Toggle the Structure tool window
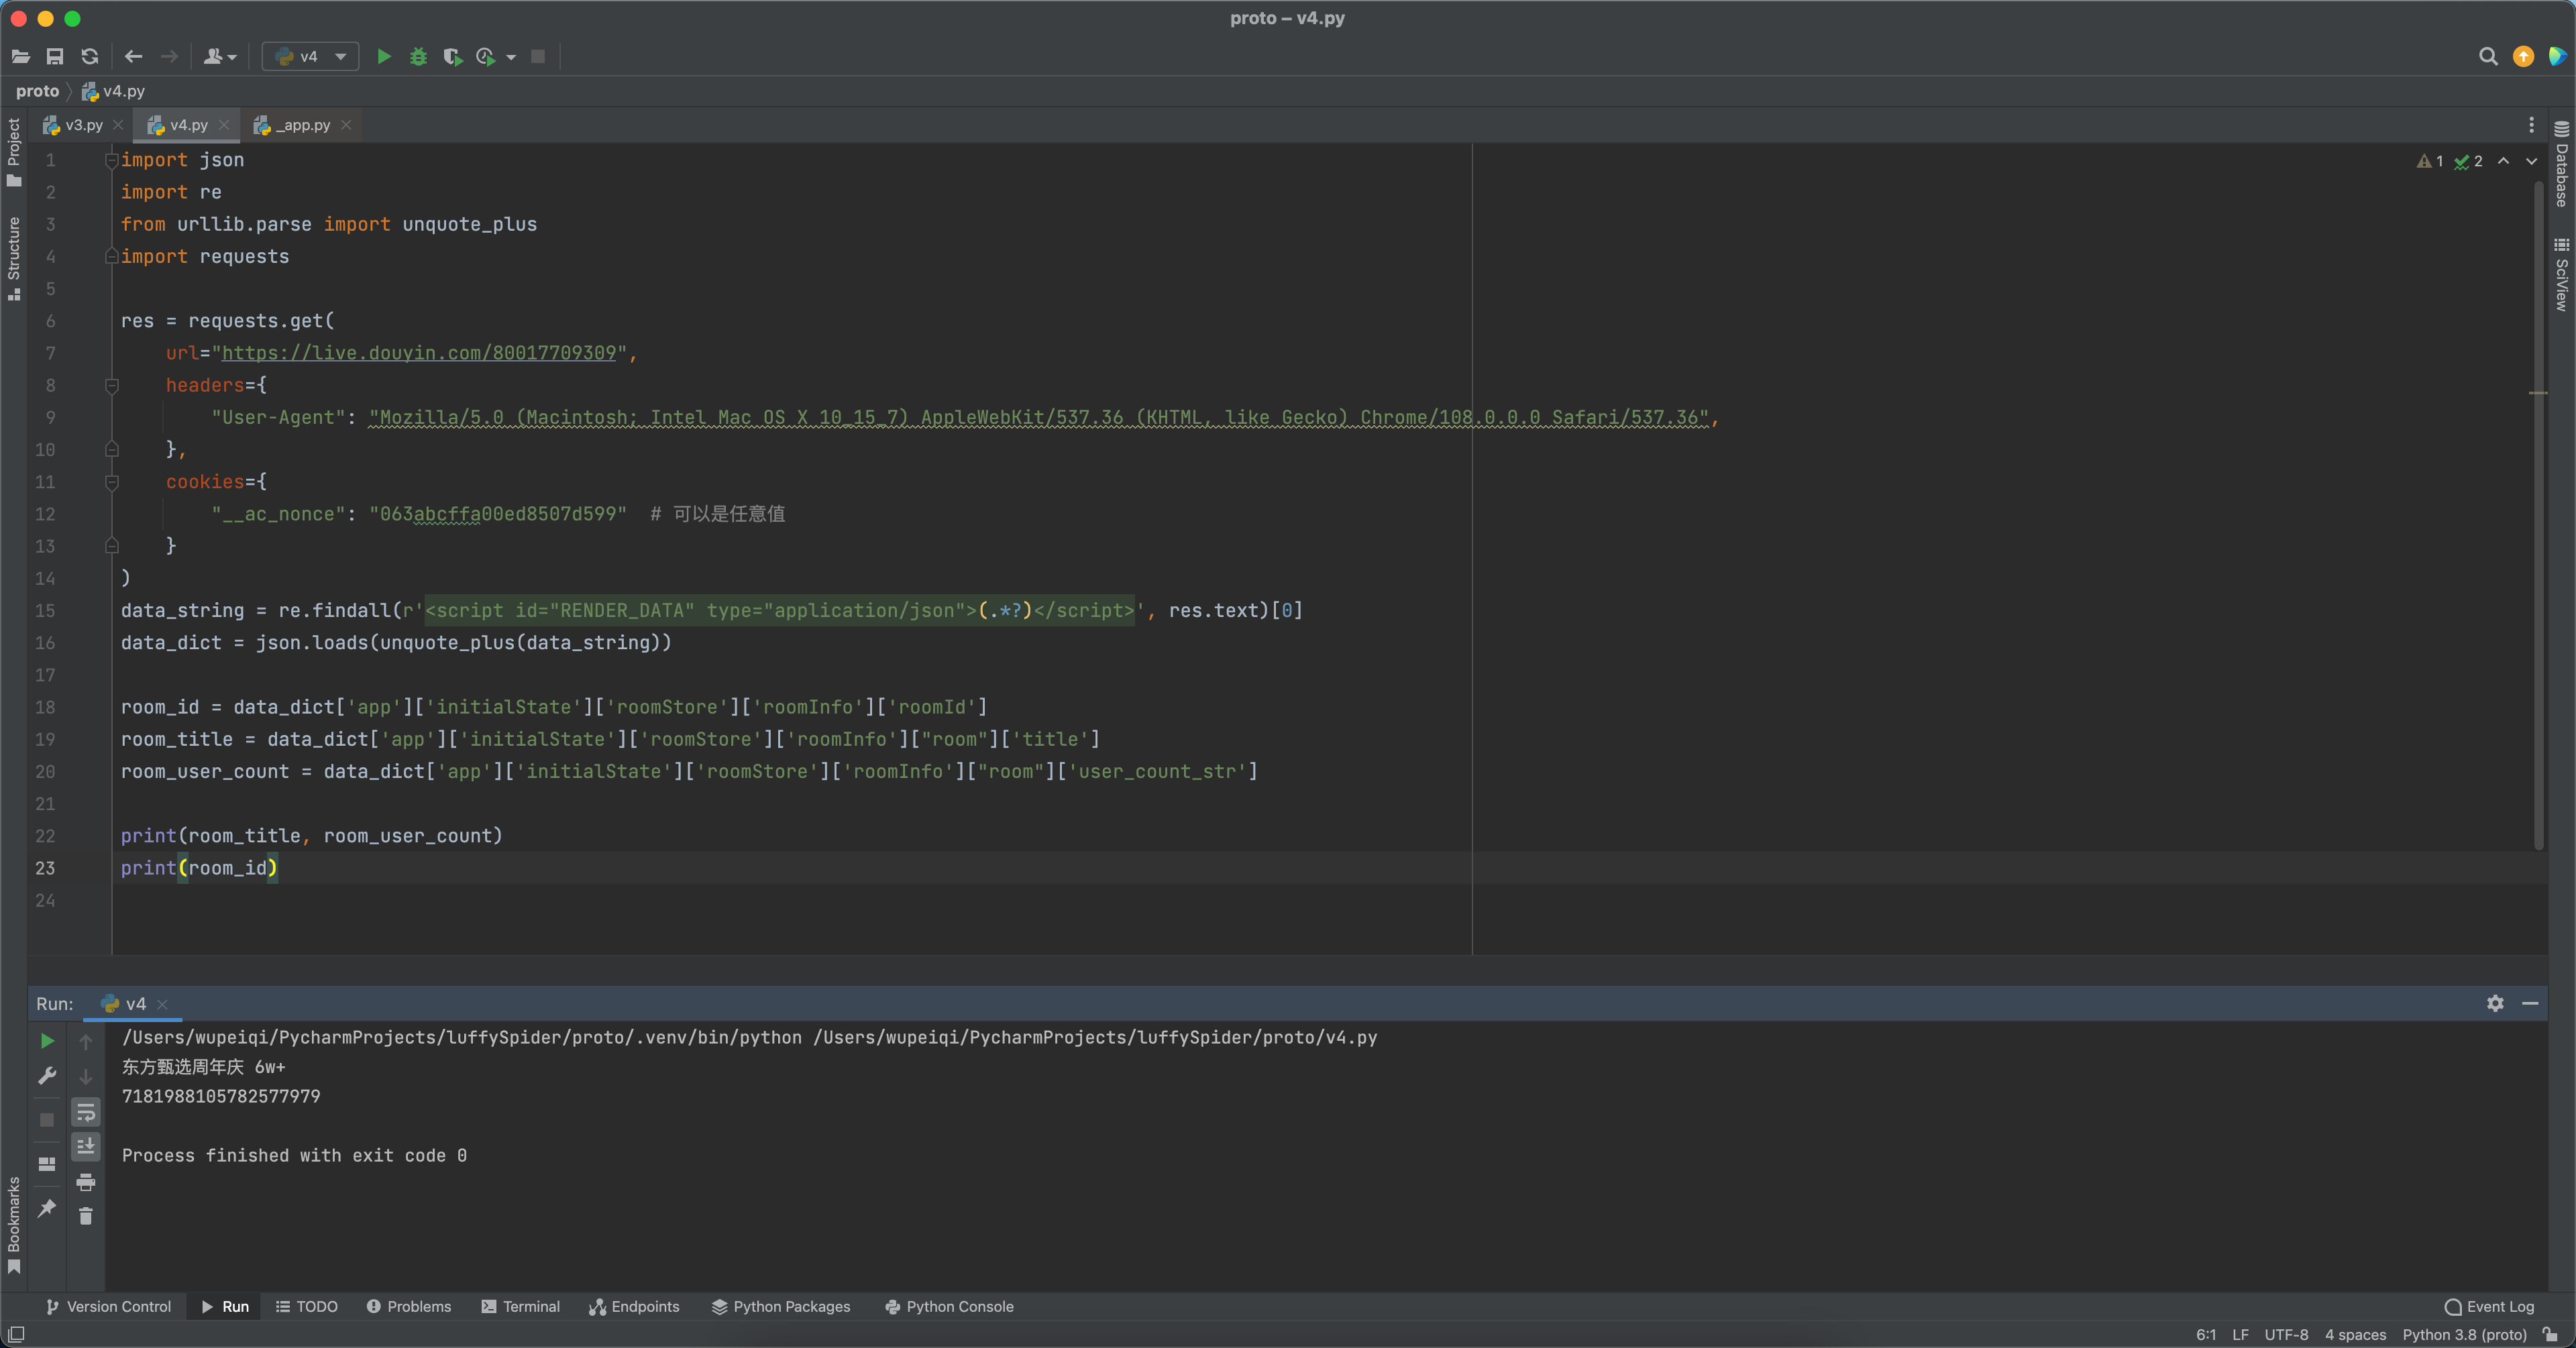This screenshot has height=1348, width=2576. pyautogui.click(x=14, y=258)
